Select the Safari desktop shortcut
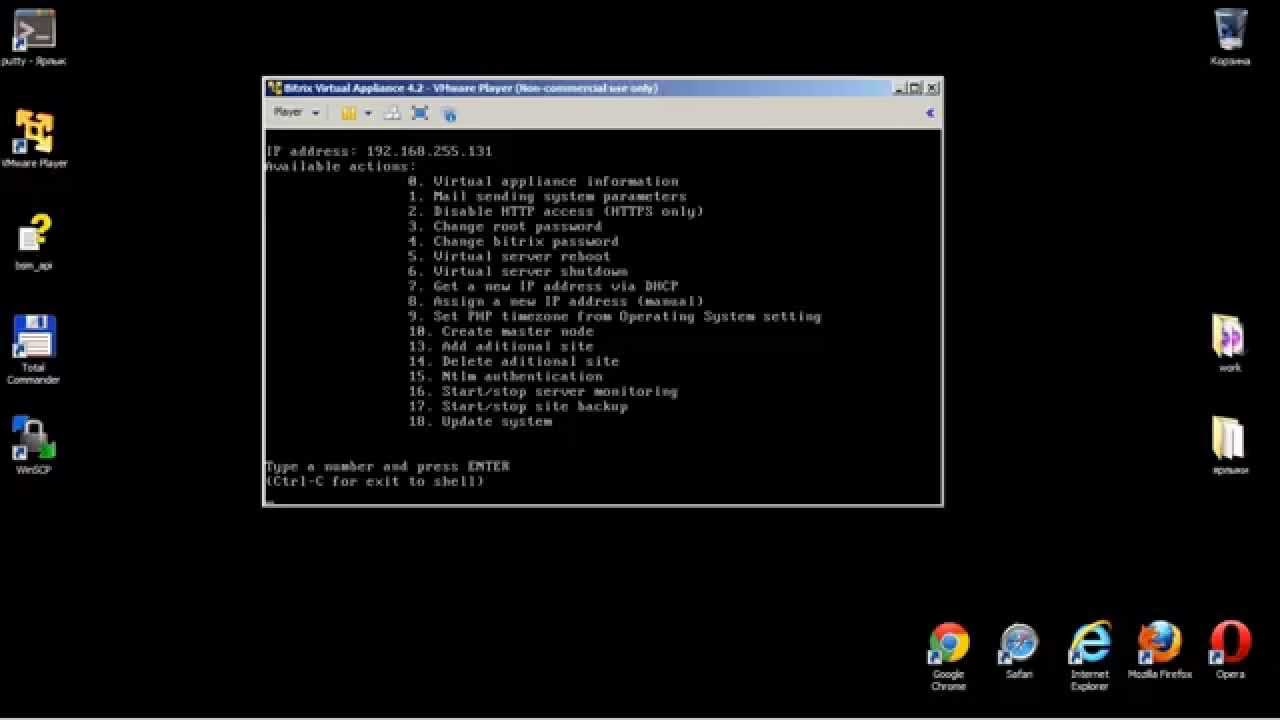The height and width of the screenshot is (720, 1280). pyautogui.click(x=1019, y=651)
